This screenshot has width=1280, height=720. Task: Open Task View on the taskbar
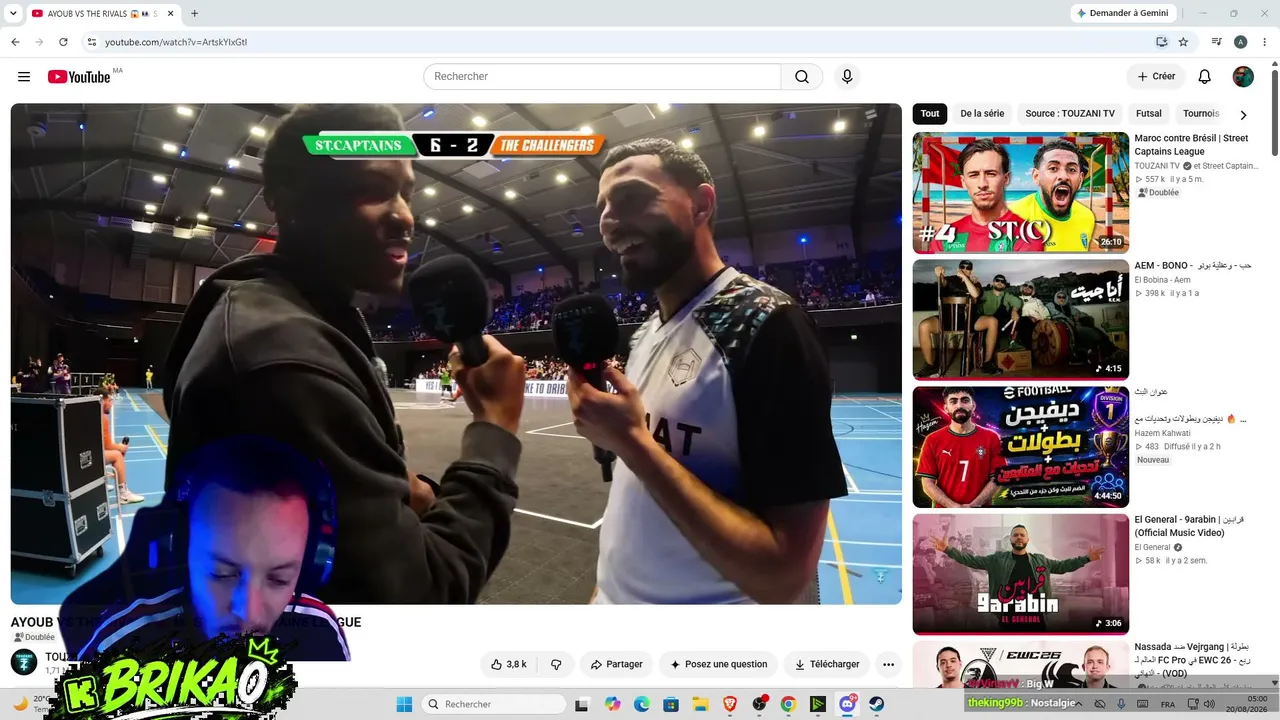(x=584, y=704)
